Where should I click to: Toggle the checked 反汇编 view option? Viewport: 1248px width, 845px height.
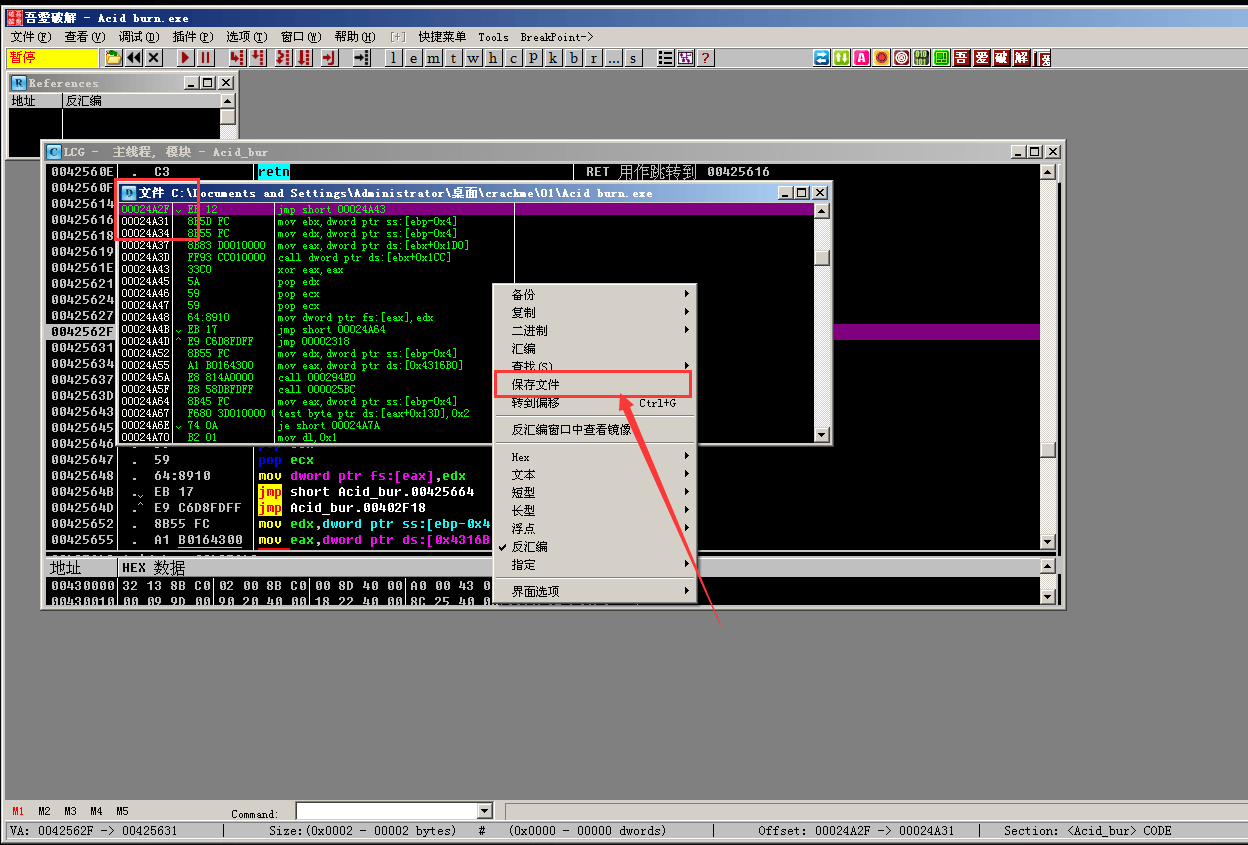click(x=594, y=547)
